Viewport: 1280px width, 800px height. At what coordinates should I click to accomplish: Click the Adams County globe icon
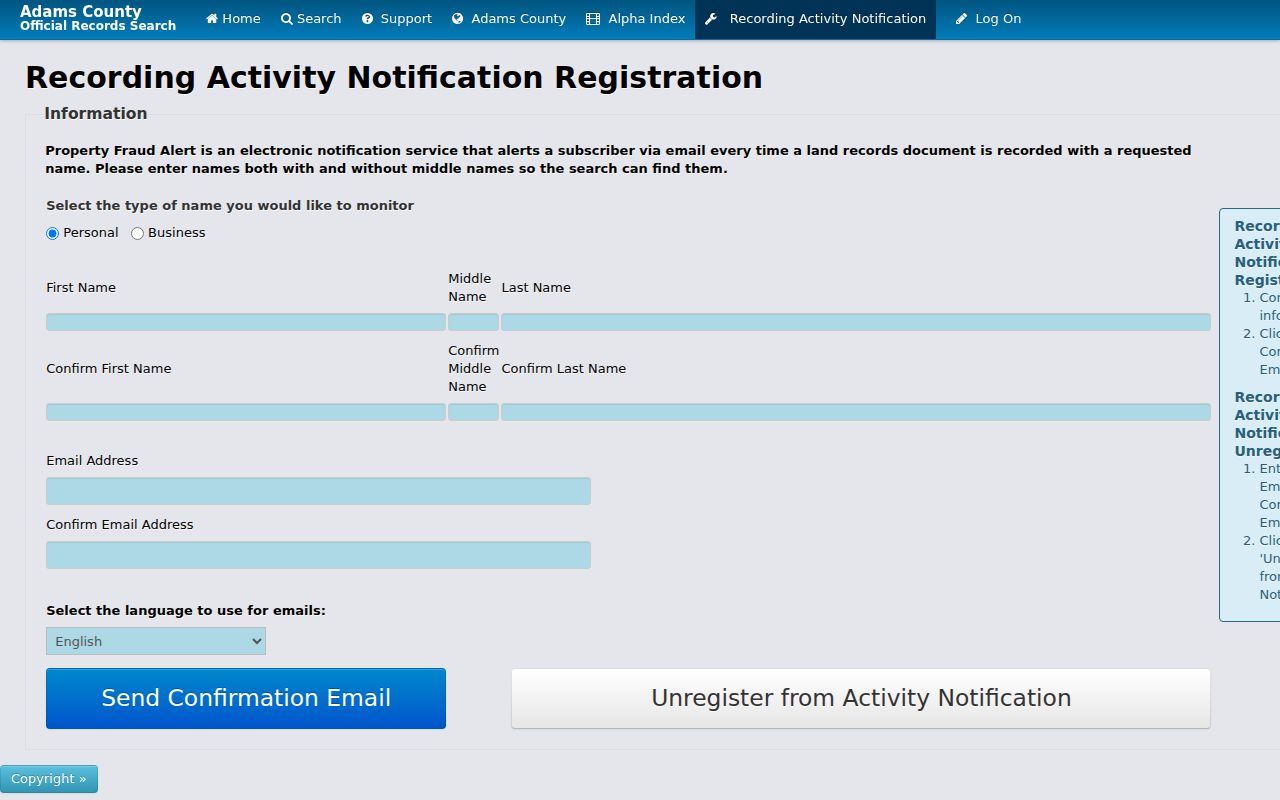pos(458,19)
